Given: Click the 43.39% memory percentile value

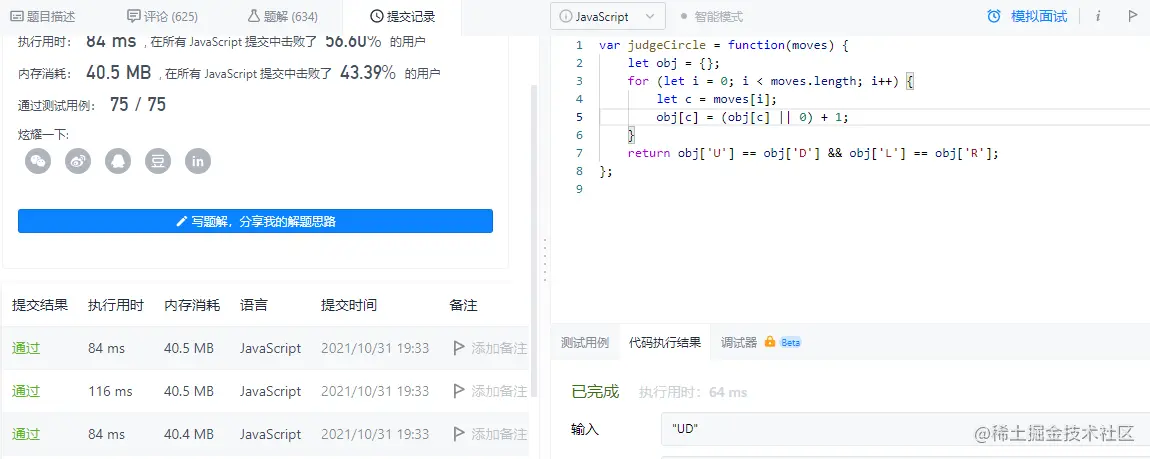Looking at the screenshot, I should pyautogui.click(x=367, y=73).
